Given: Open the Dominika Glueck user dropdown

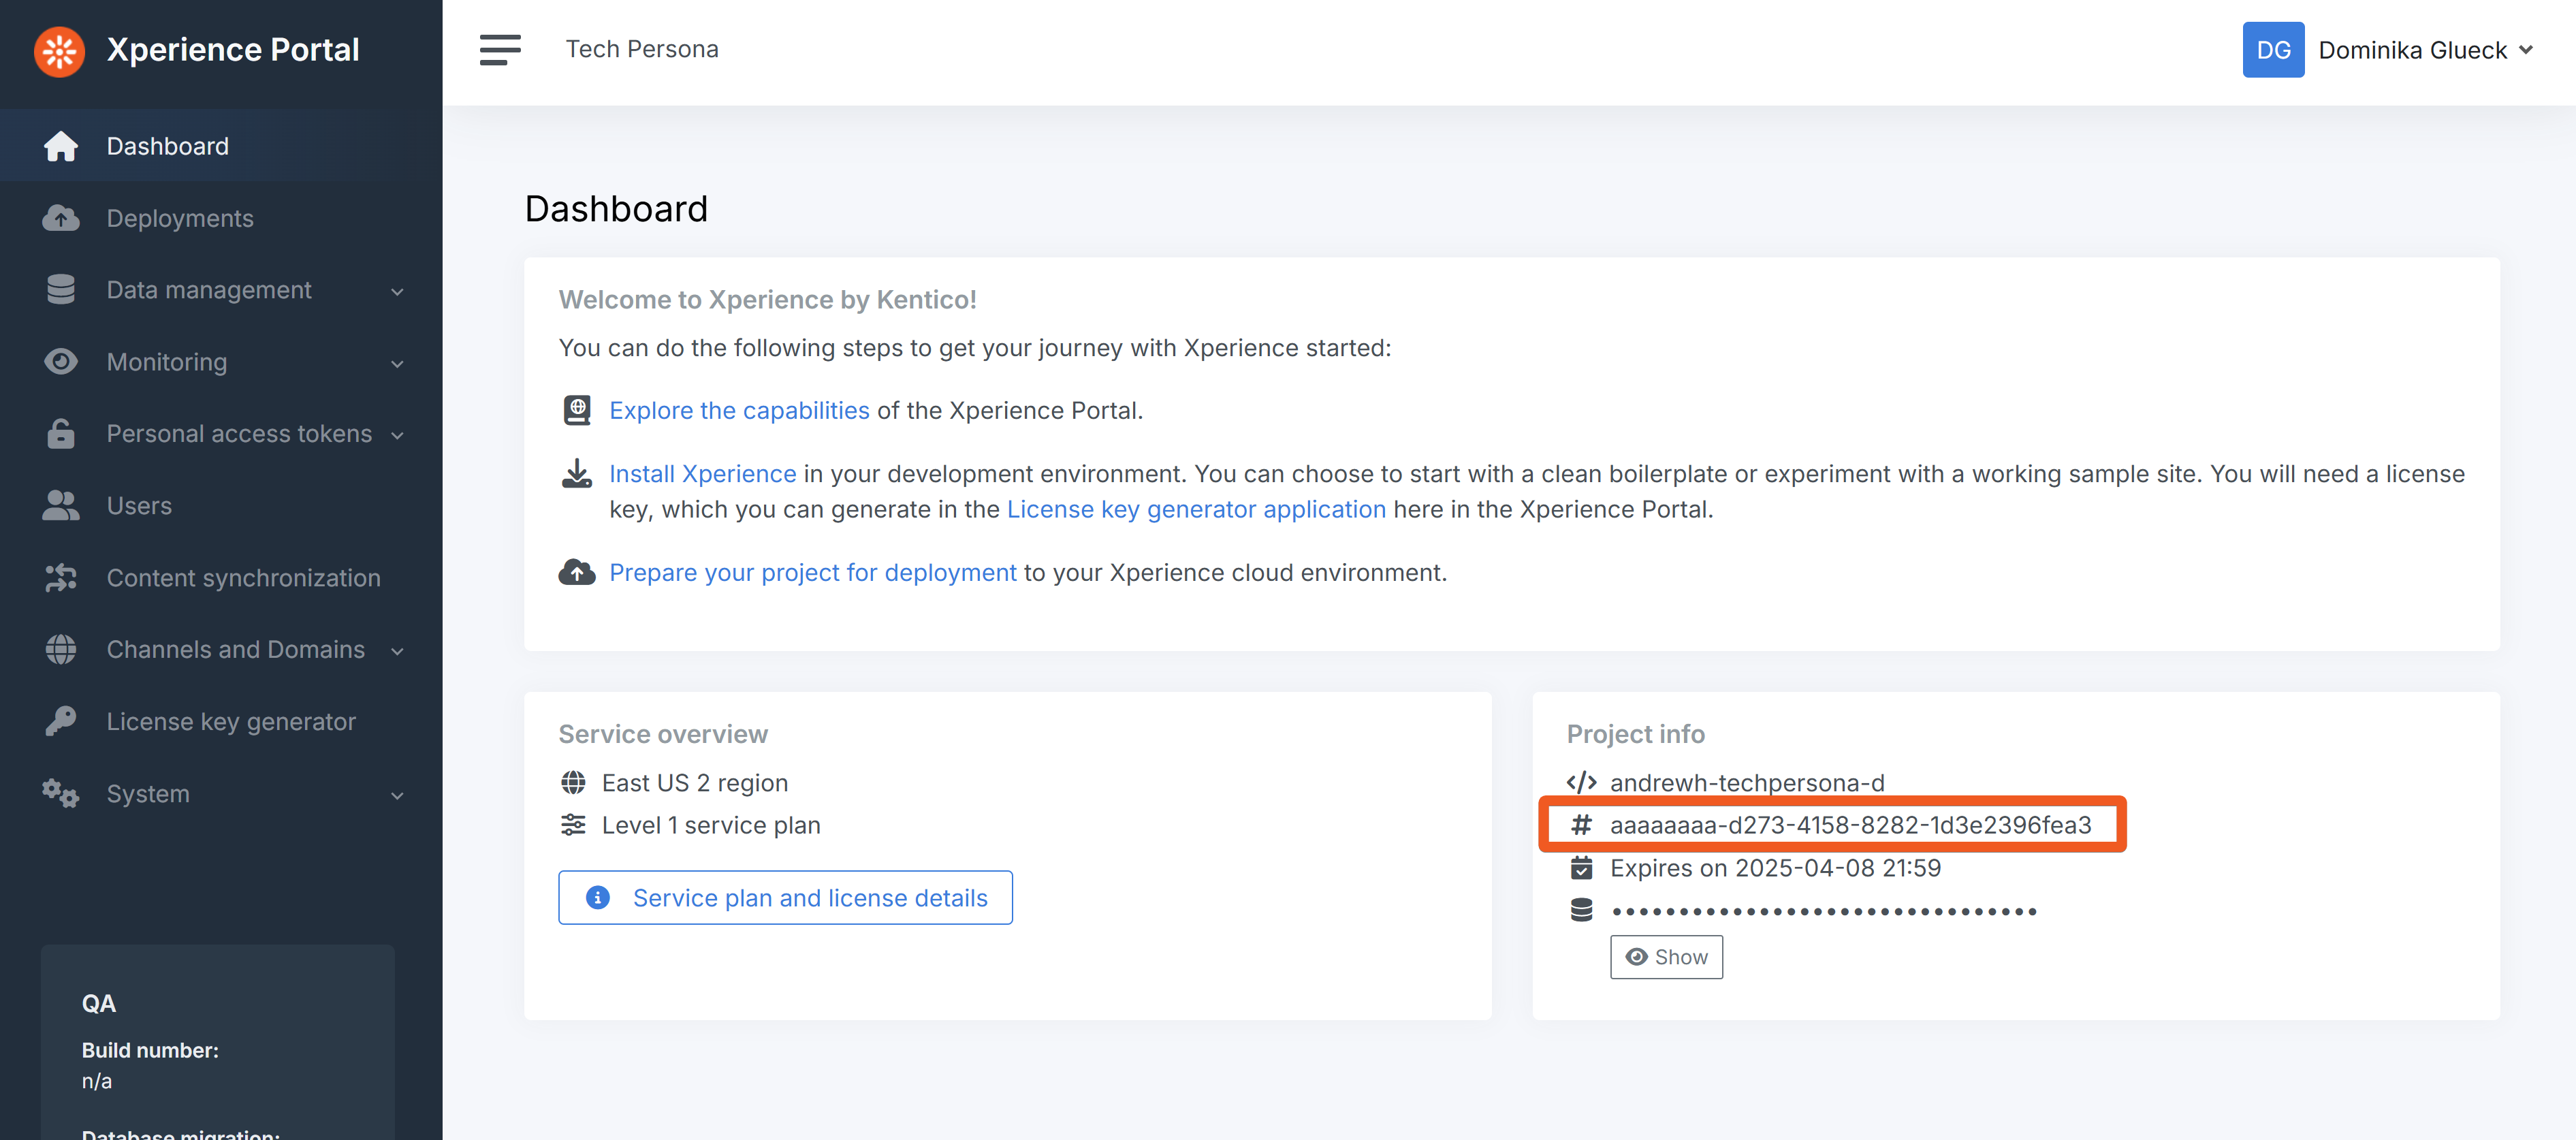Looking at the screenshot, I should pyautogui.click(x=2425, y=50).
